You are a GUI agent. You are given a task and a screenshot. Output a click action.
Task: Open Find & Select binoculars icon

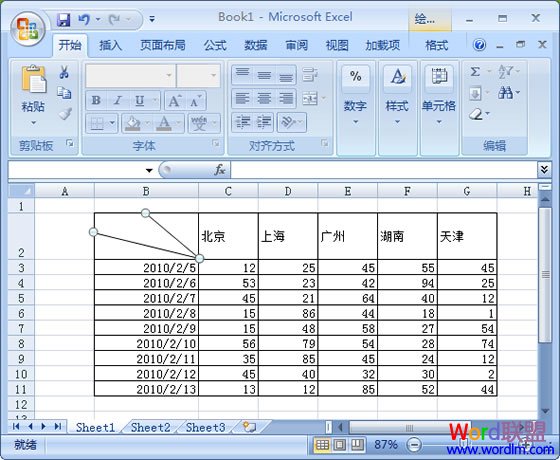(x=505, y=93)
